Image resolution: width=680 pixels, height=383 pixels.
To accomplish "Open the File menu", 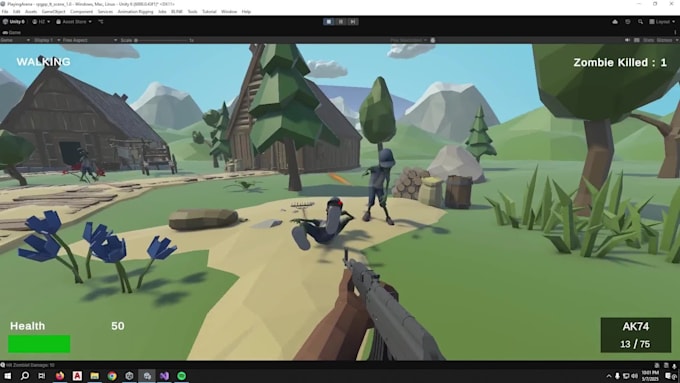I will click(5, 12).
